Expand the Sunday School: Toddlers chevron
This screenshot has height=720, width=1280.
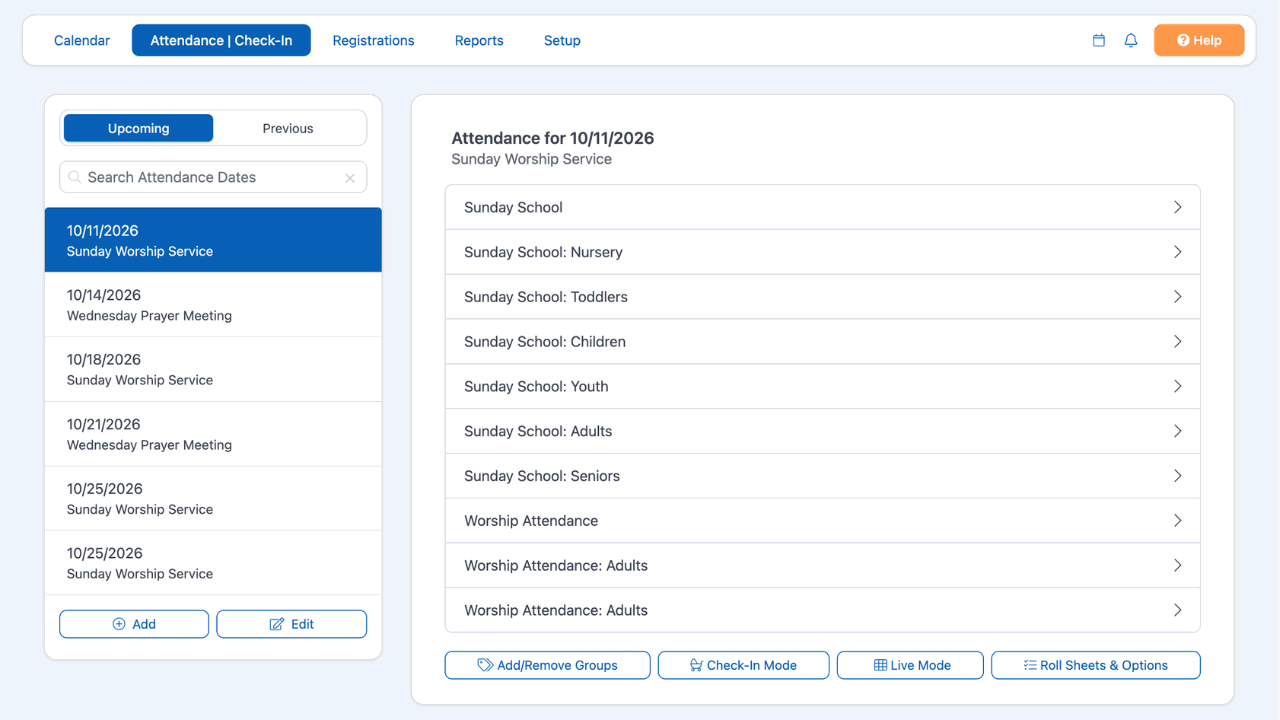1178,297
